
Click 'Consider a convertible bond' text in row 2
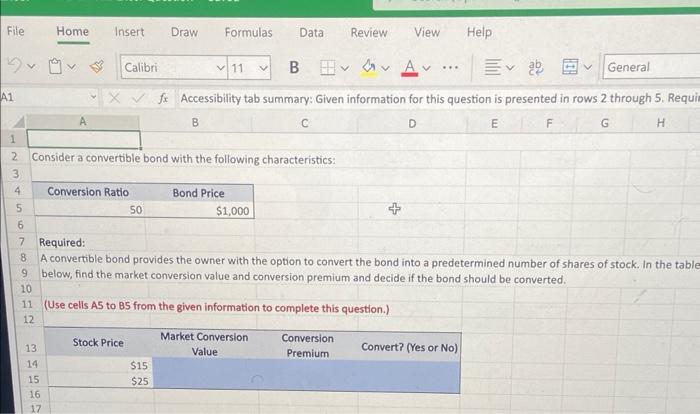183,159
